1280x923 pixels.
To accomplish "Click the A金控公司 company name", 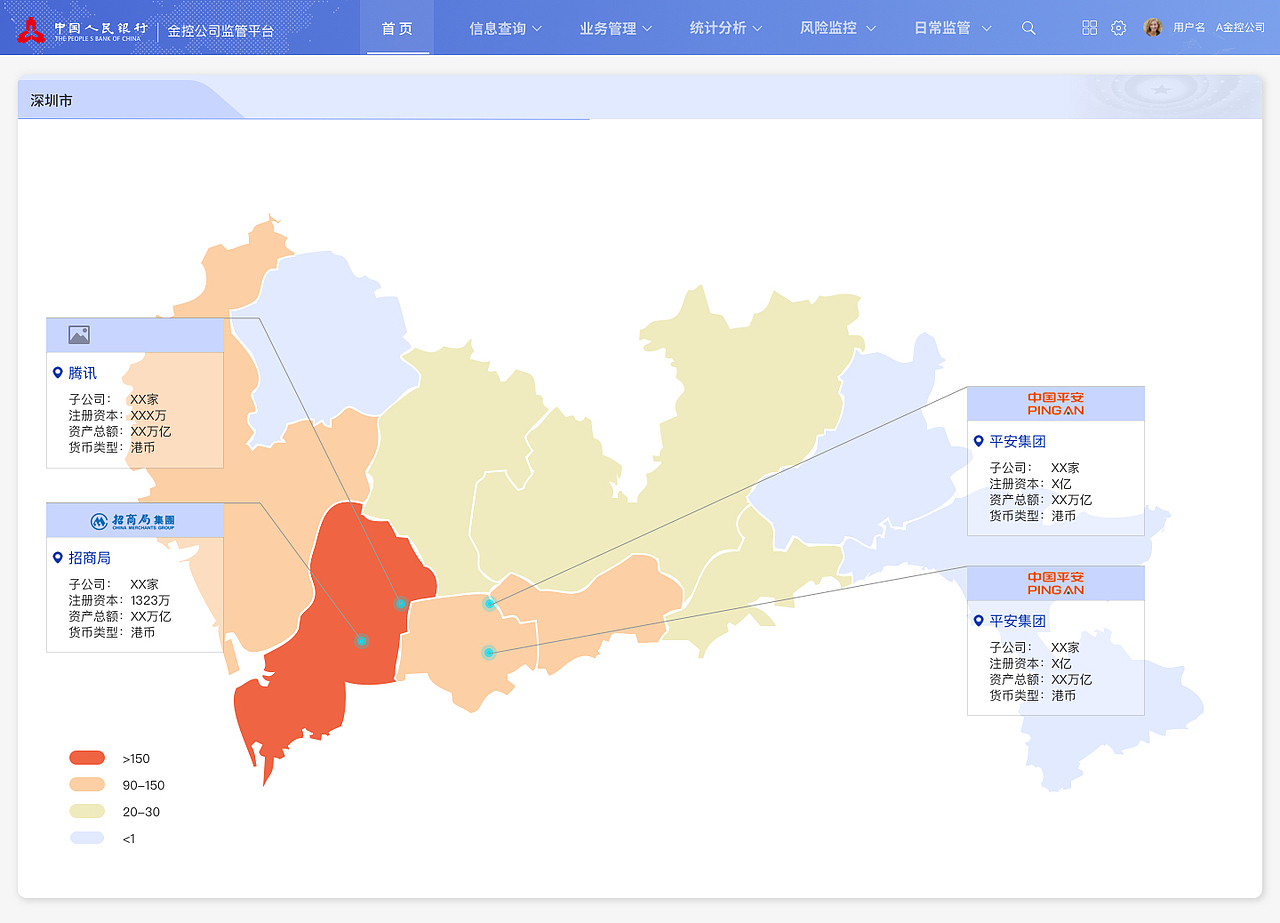I will 1240,28.
